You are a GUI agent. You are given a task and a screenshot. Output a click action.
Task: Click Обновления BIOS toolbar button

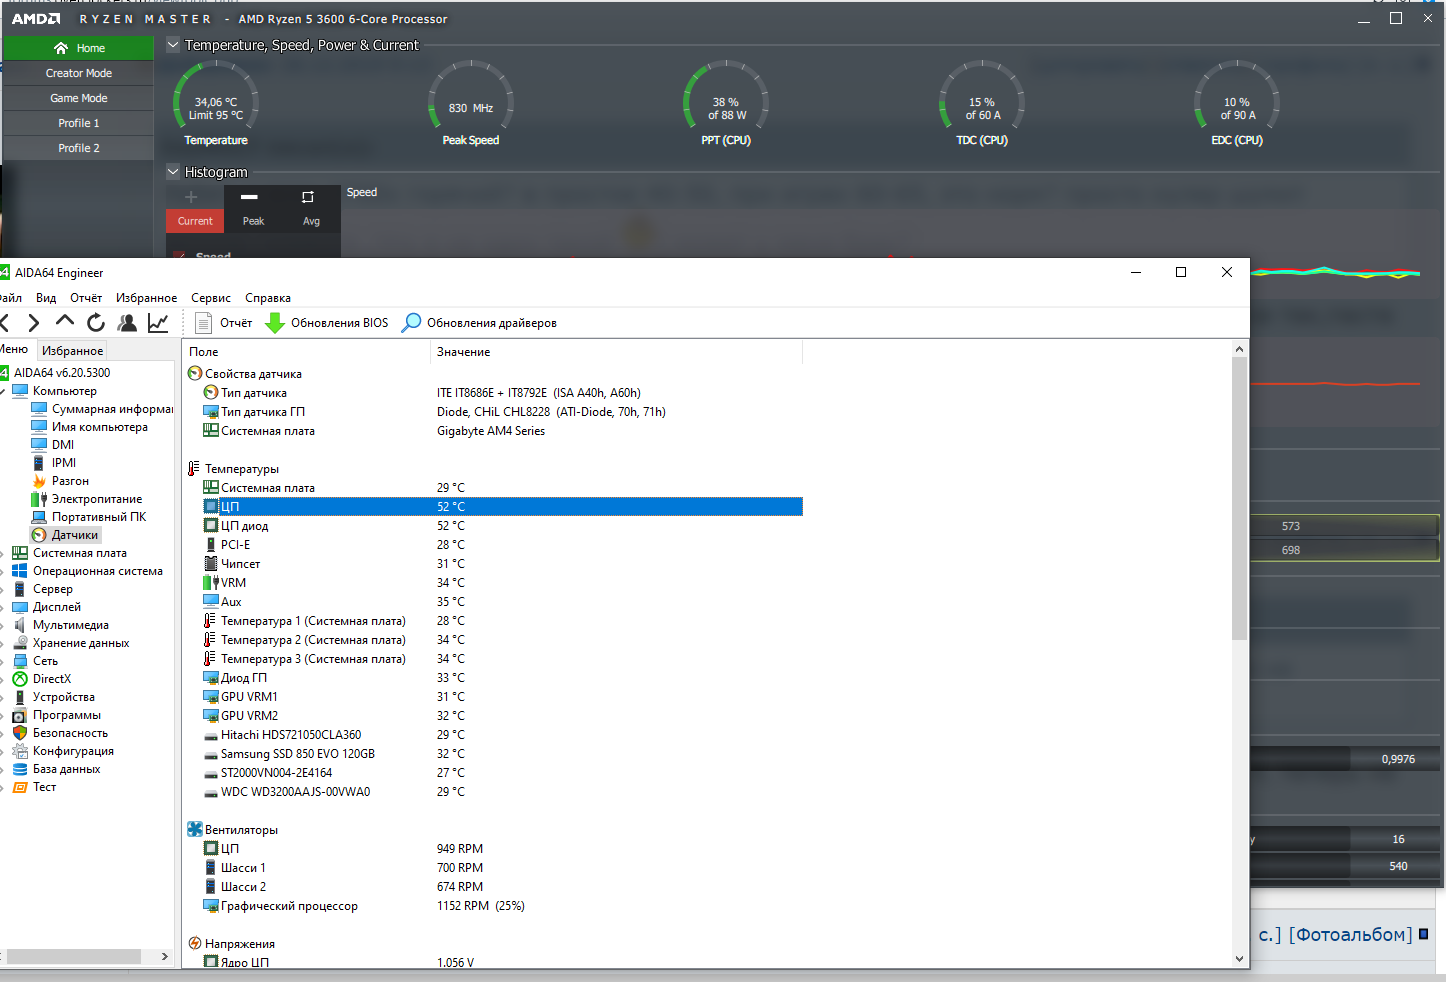(x=327, y=323)
